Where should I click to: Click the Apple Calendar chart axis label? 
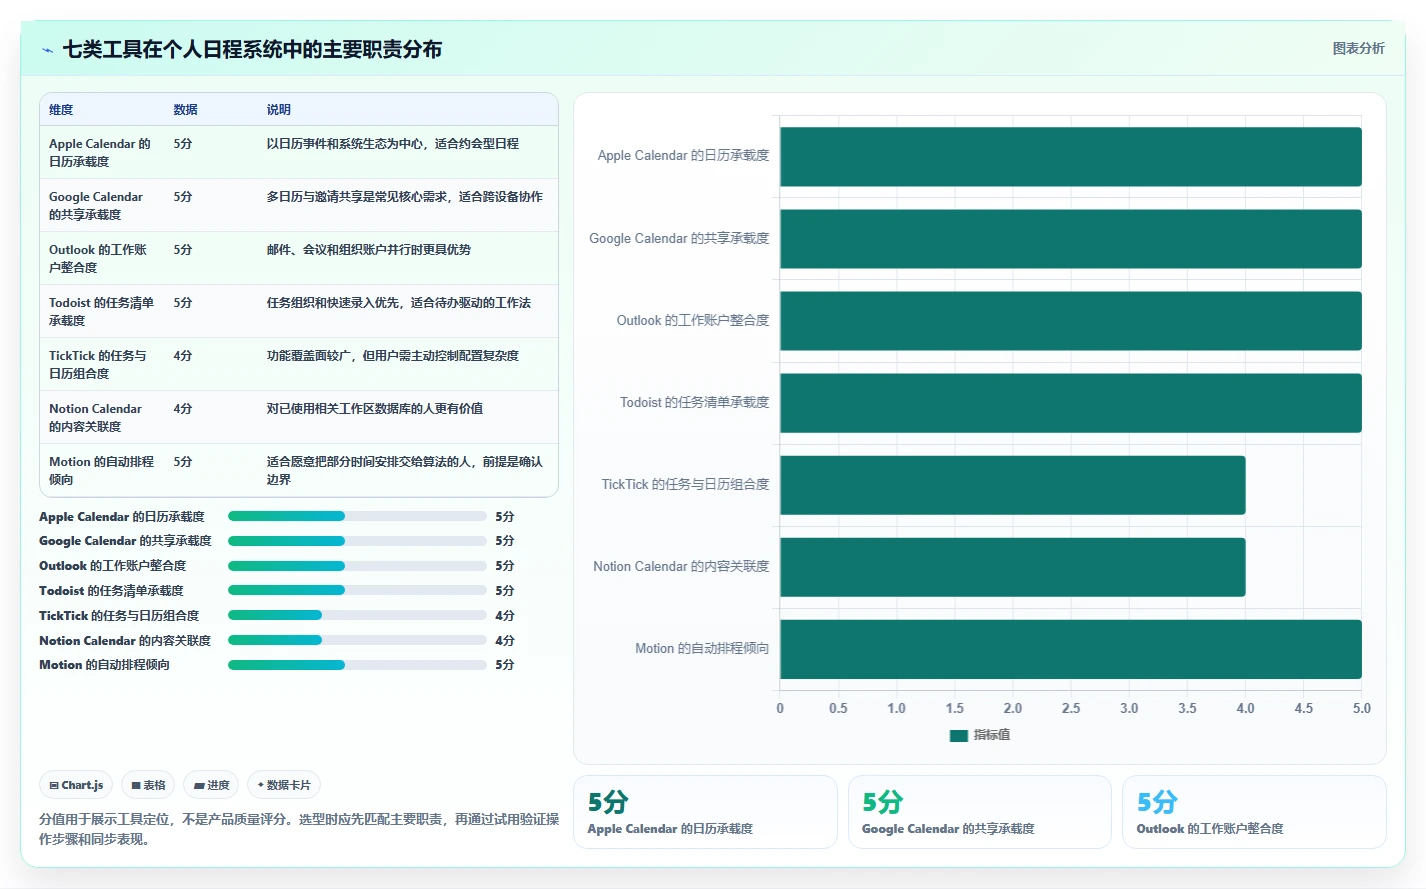click(x=683, y=156)
